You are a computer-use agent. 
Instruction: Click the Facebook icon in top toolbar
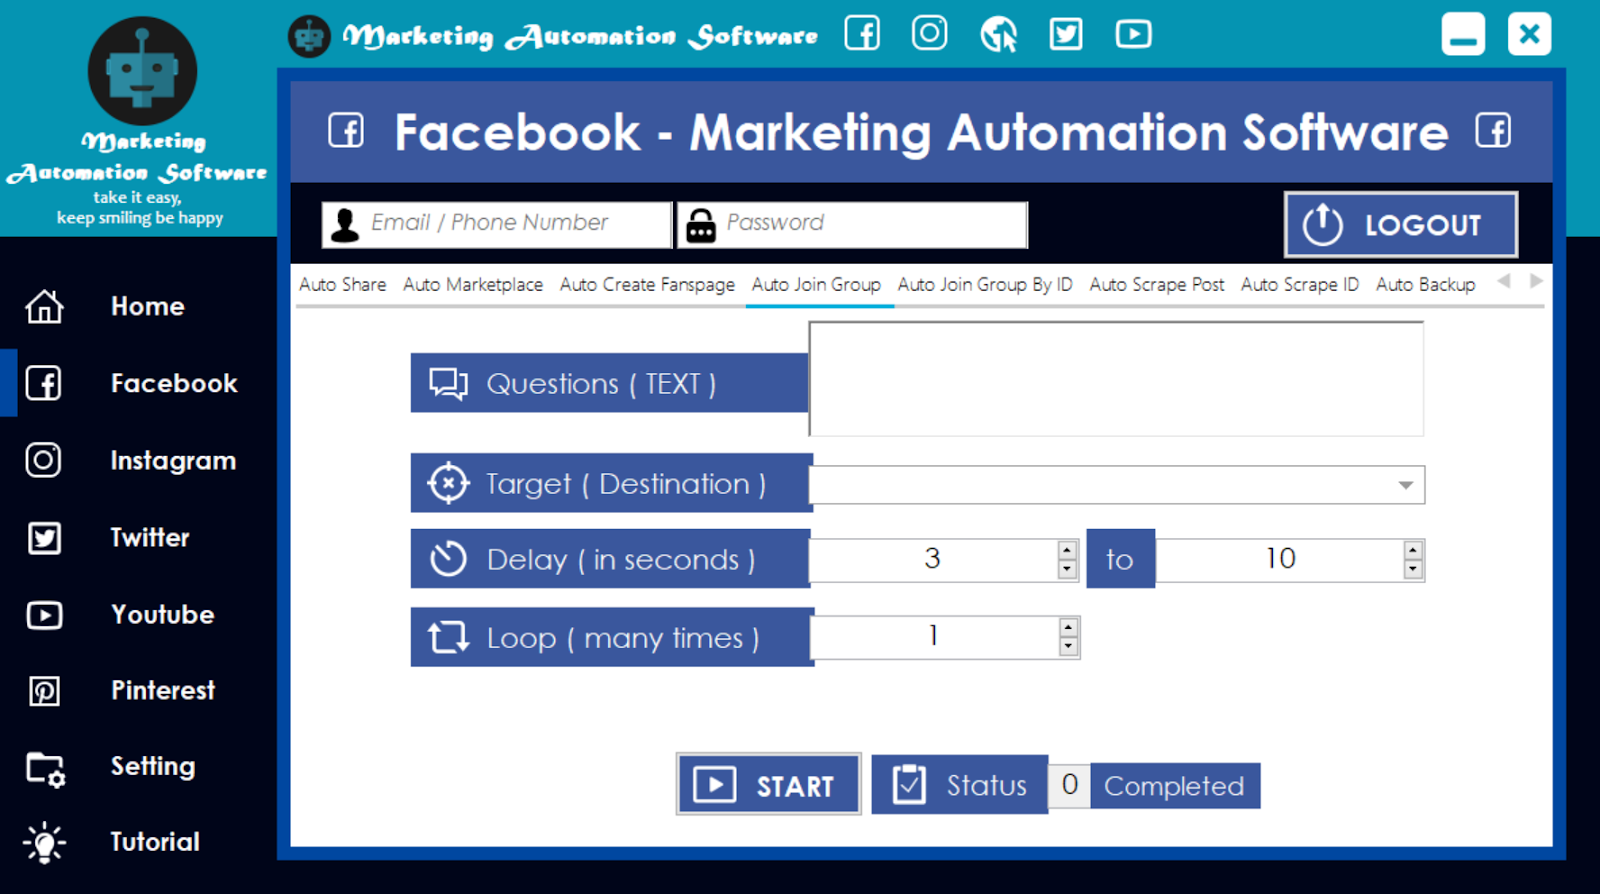[x=862, y=34]
